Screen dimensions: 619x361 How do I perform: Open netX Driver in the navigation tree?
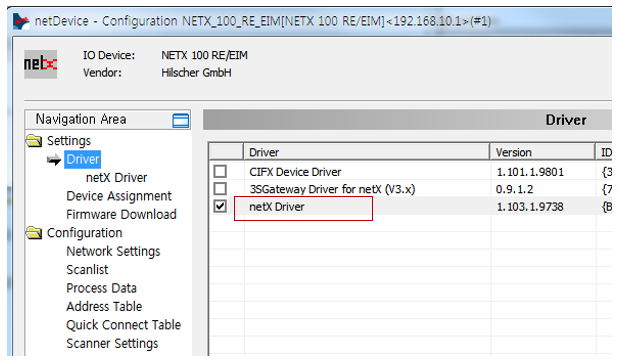click(116, 178)
